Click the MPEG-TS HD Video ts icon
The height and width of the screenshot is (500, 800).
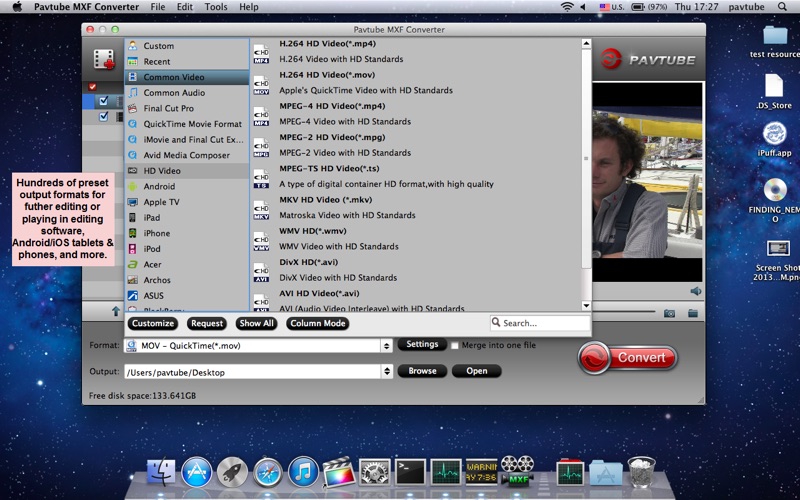coord(261,179)
